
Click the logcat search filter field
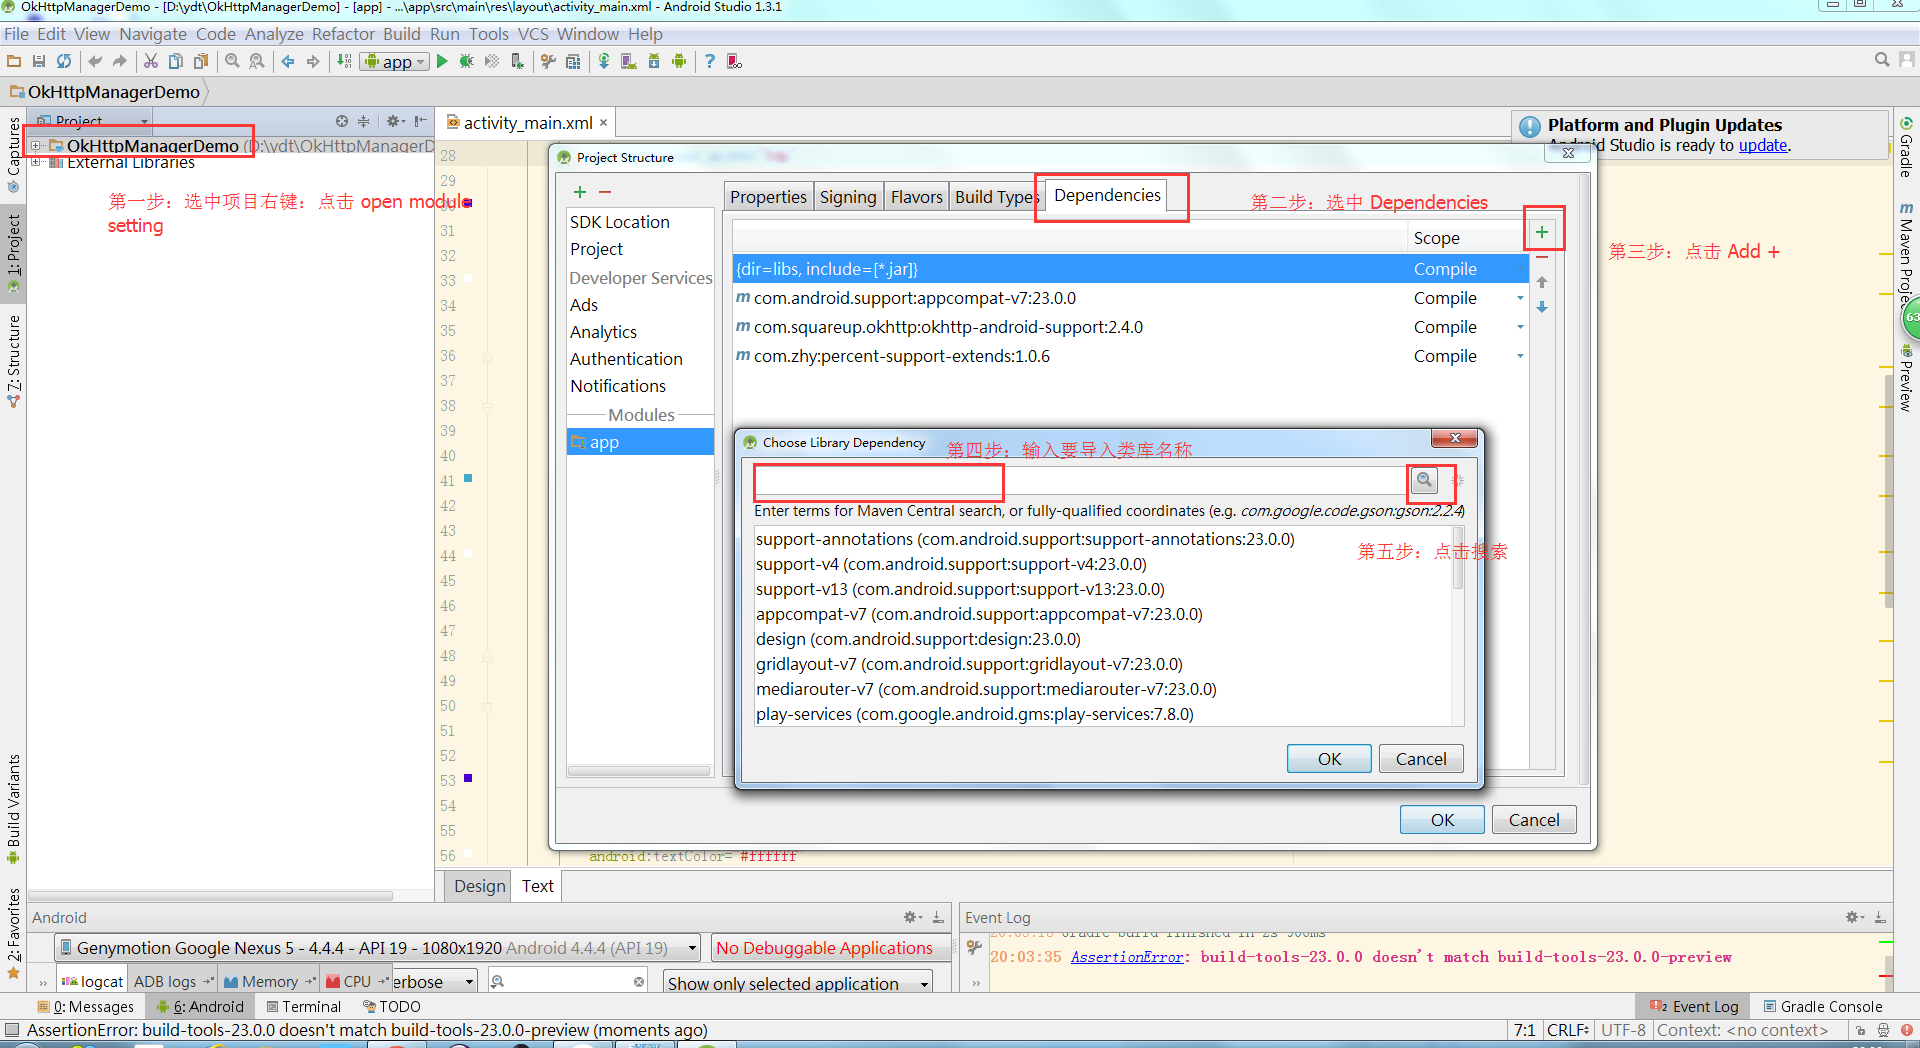[568, 982]
